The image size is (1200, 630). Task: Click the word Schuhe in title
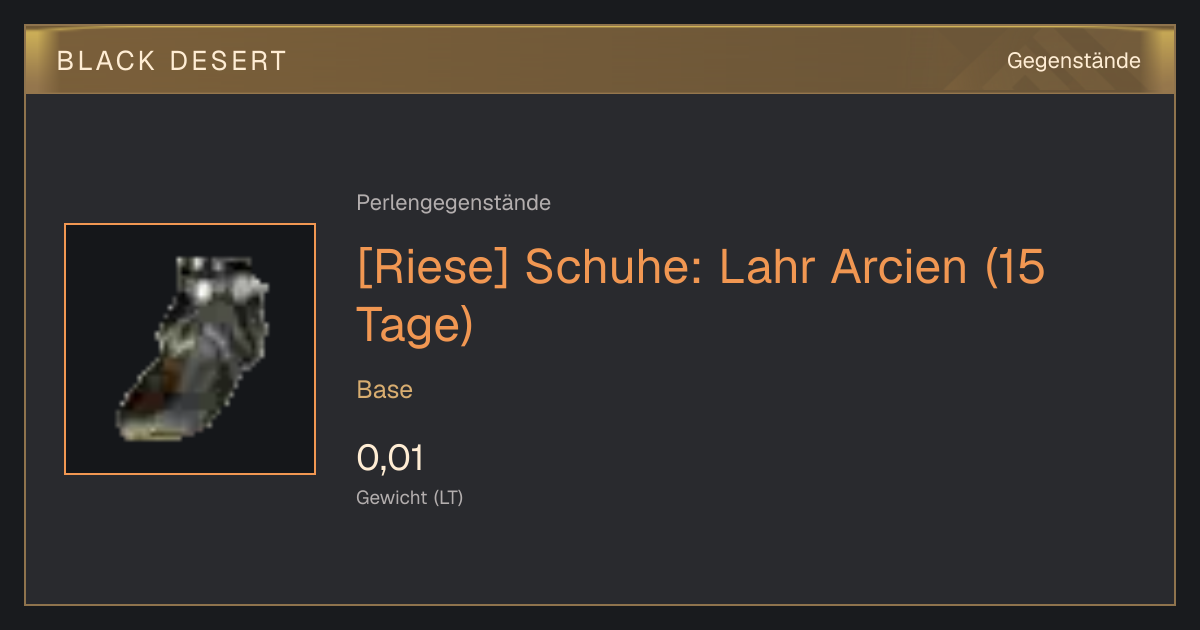coord(614,268)
